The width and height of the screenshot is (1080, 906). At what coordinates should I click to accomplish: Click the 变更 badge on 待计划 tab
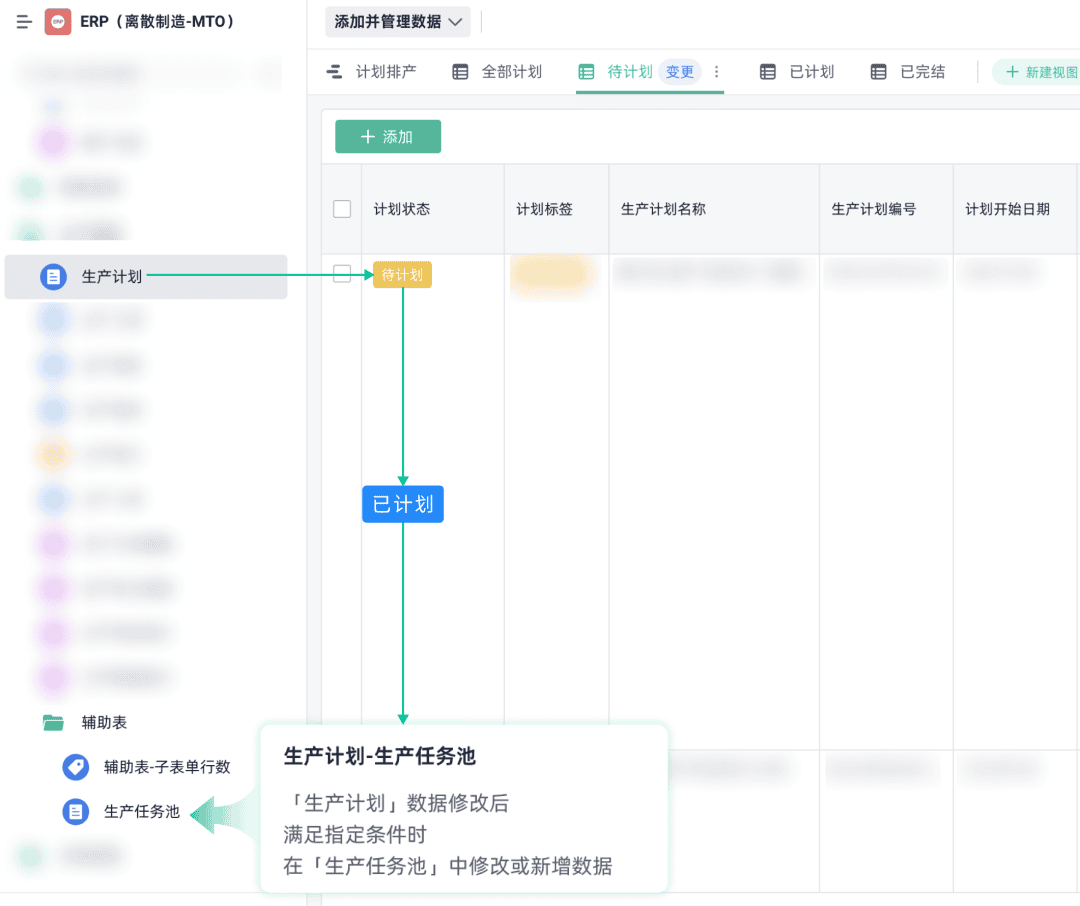coord(680,72)
